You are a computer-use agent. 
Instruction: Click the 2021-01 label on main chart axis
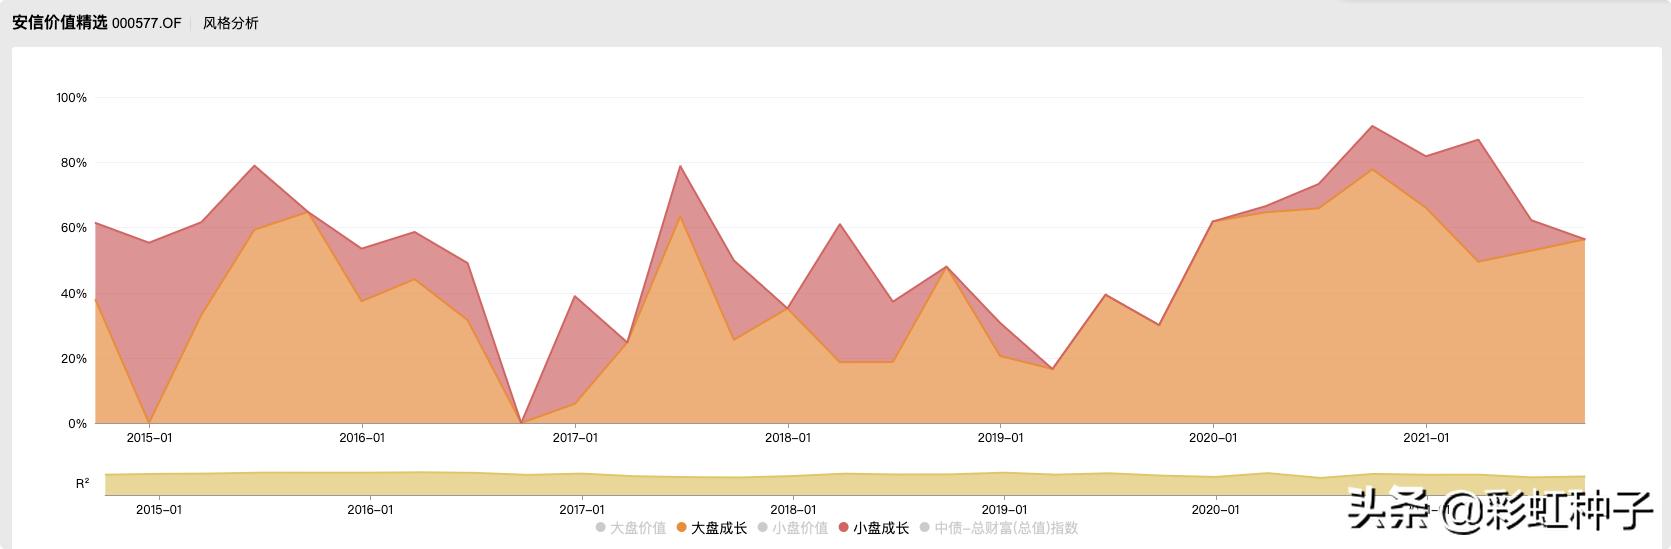coord(1426,438)
